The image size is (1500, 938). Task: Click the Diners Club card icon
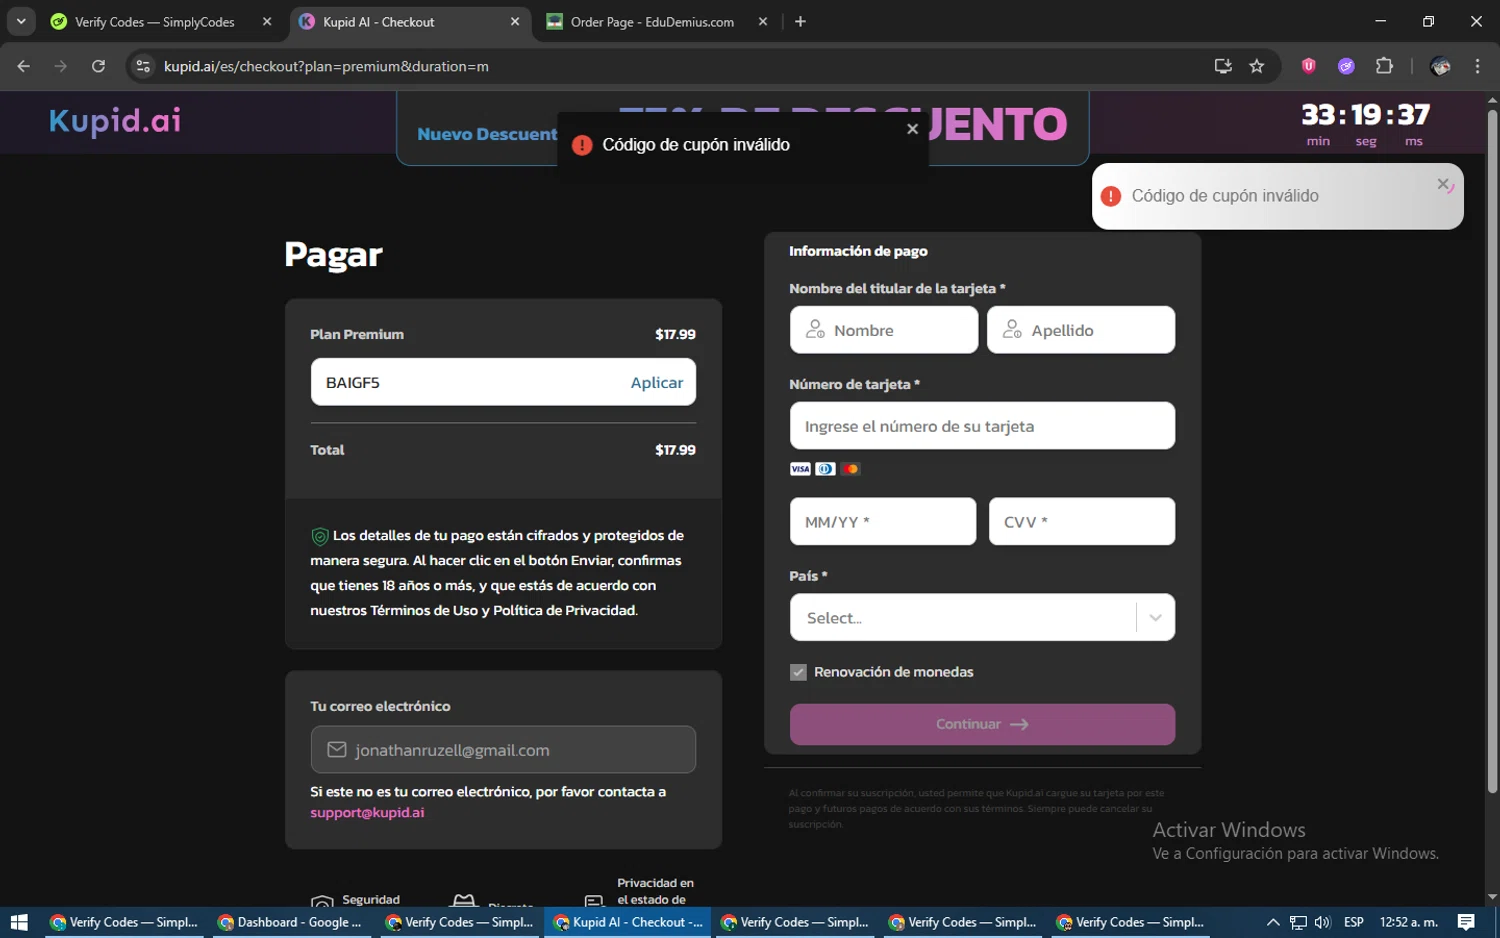[825, 469]
